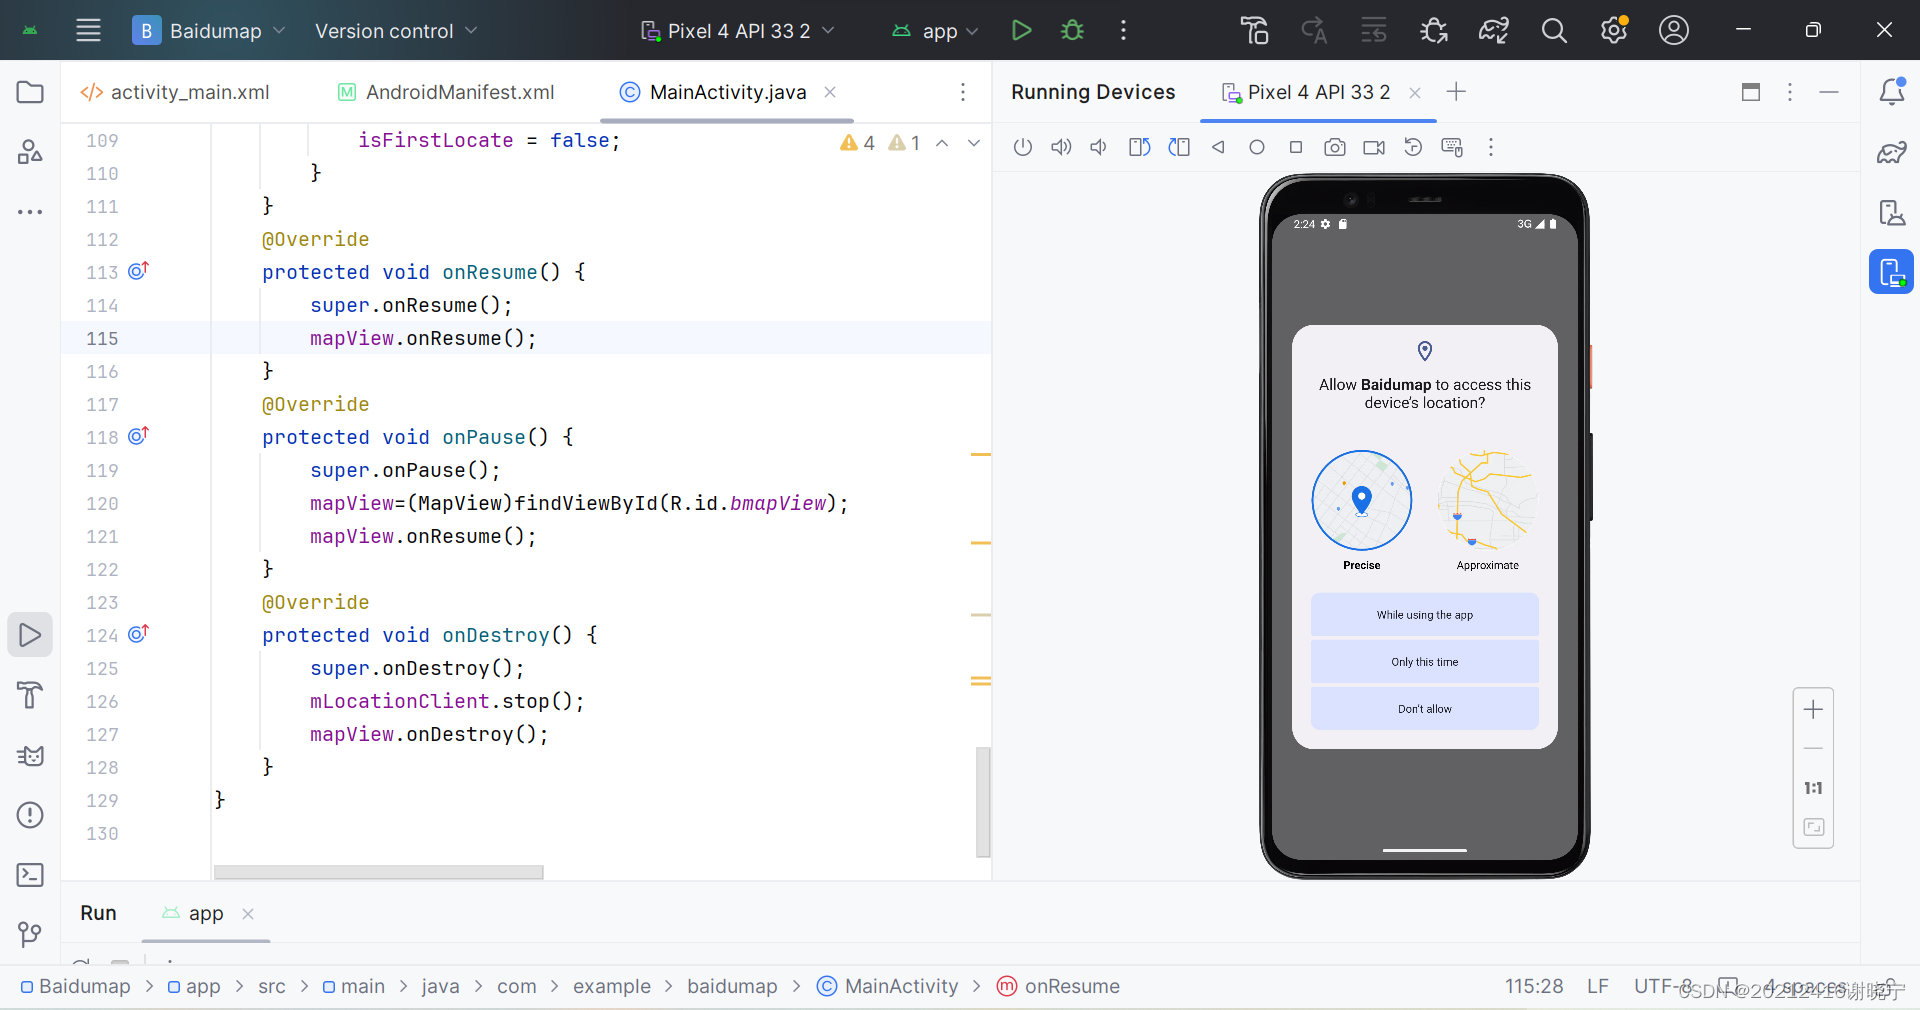The height and width of the screenshot is (1010, 1920).
Task: Select the MainActivity.java tab
Action: [727, 92]
